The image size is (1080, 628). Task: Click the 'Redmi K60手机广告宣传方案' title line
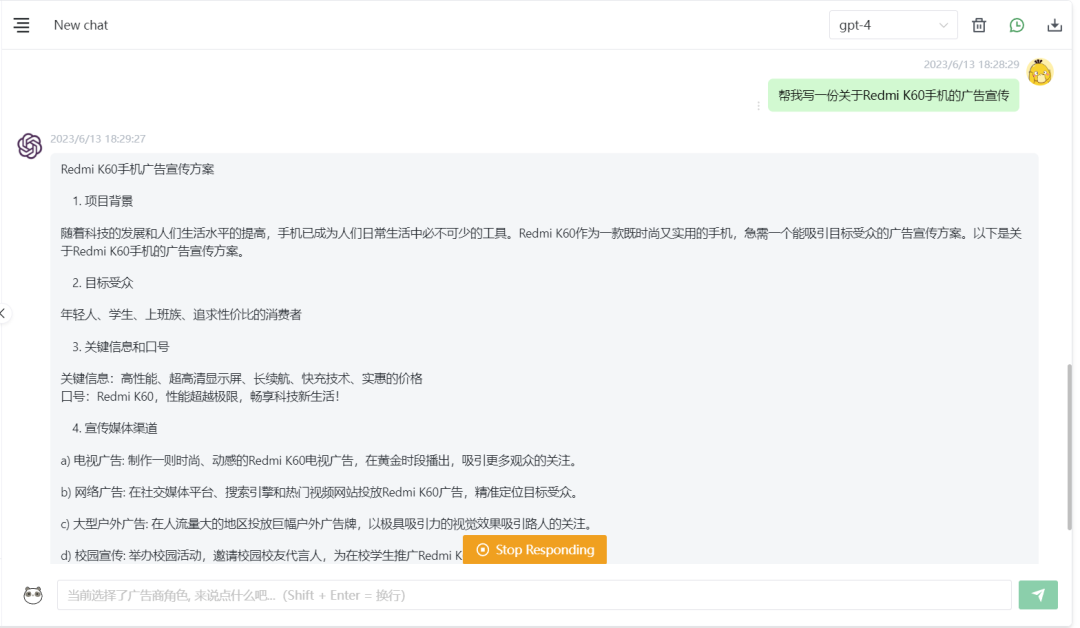(138, 169)
